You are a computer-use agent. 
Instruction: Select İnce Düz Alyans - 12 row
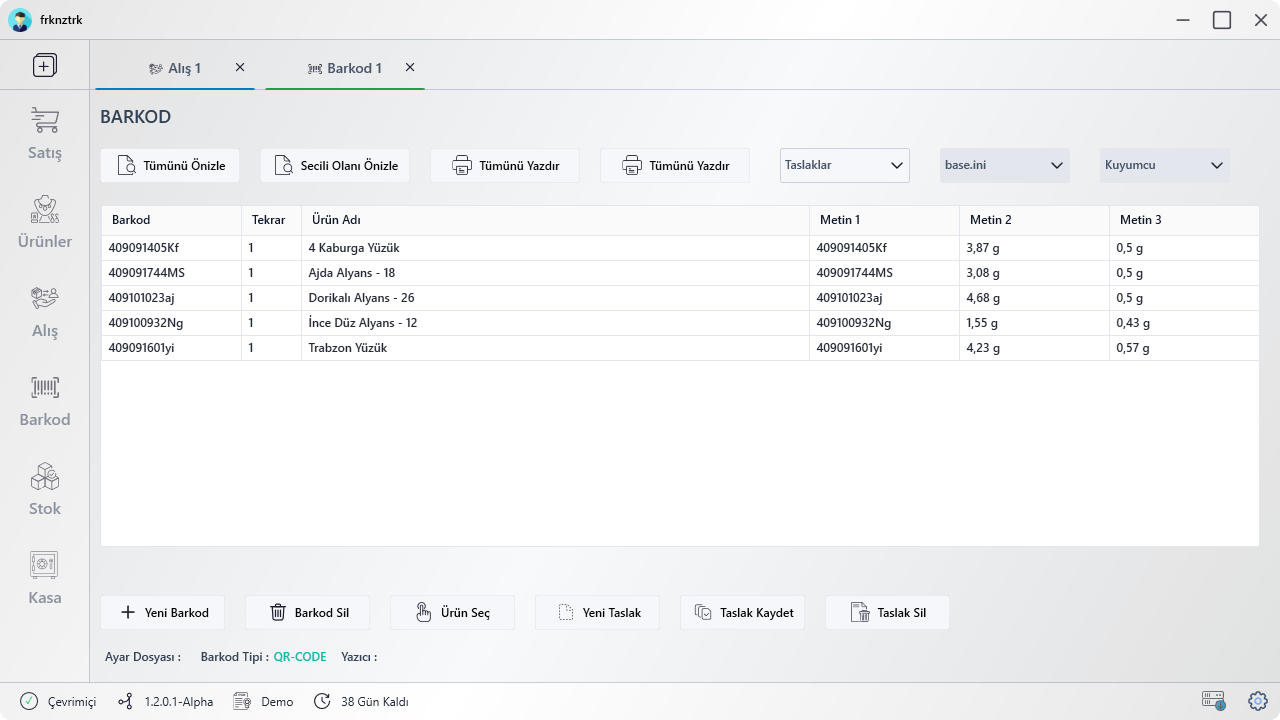point(680,323)
